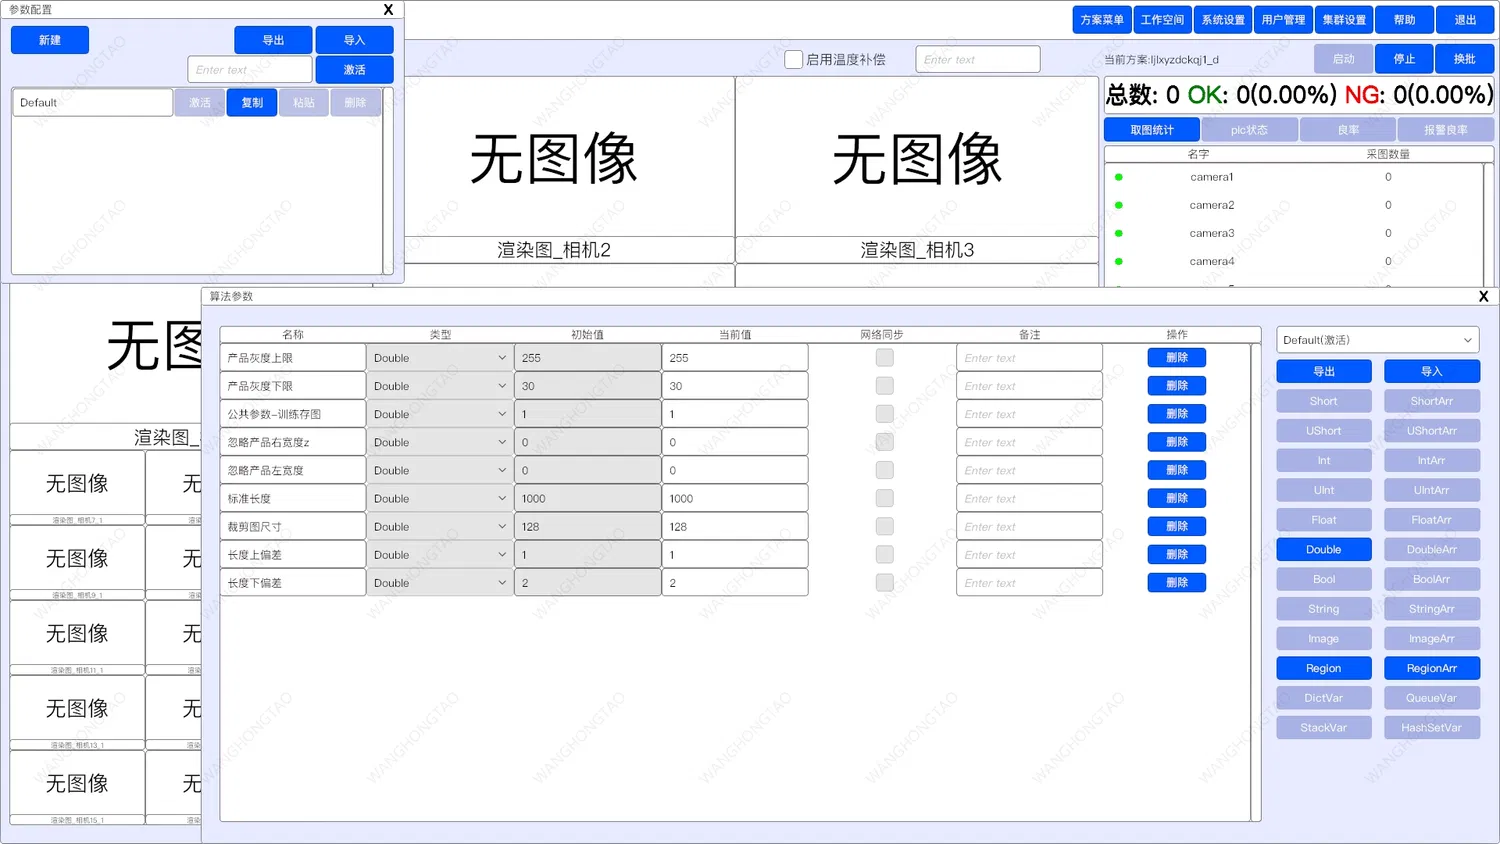Click the RegionArr type button
The width and height of the screenshot is (1500, 844).
coord(1431,668)
